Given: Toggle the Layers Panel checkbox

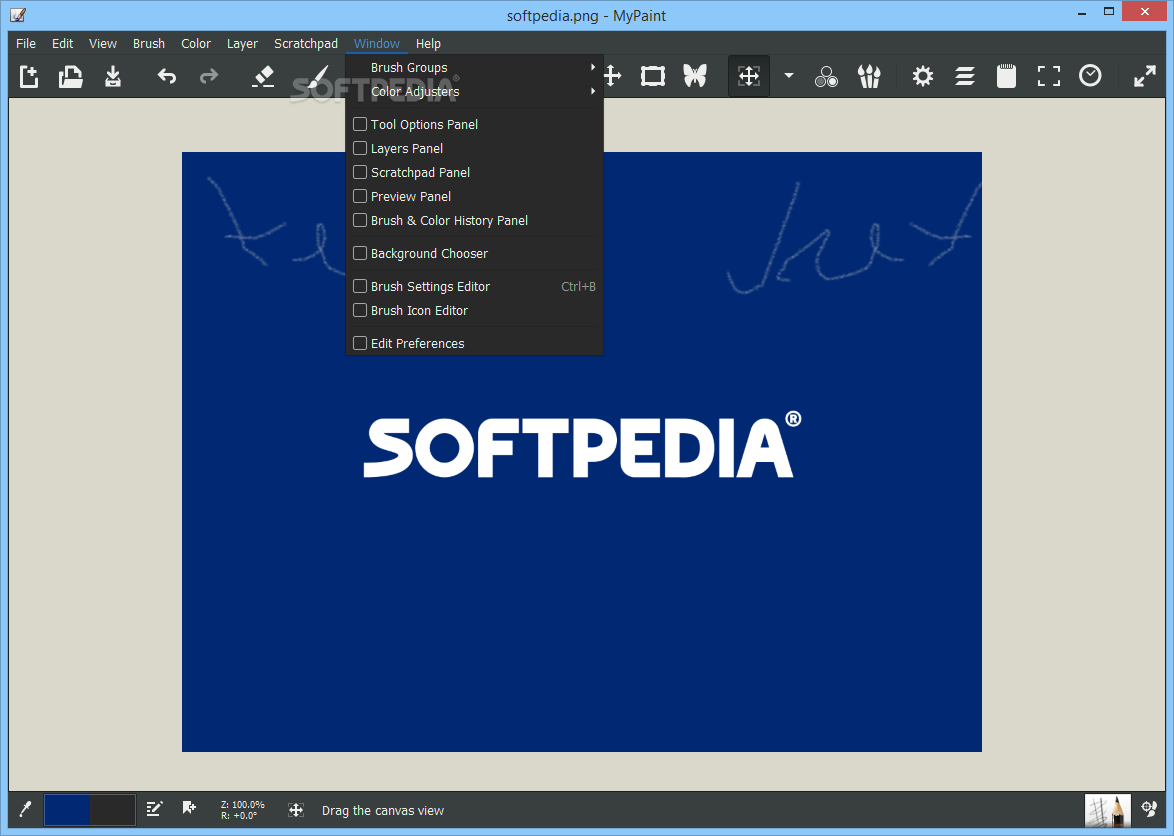Looking at the screenshot, I should pyautogui.click(x=360, y=148).
